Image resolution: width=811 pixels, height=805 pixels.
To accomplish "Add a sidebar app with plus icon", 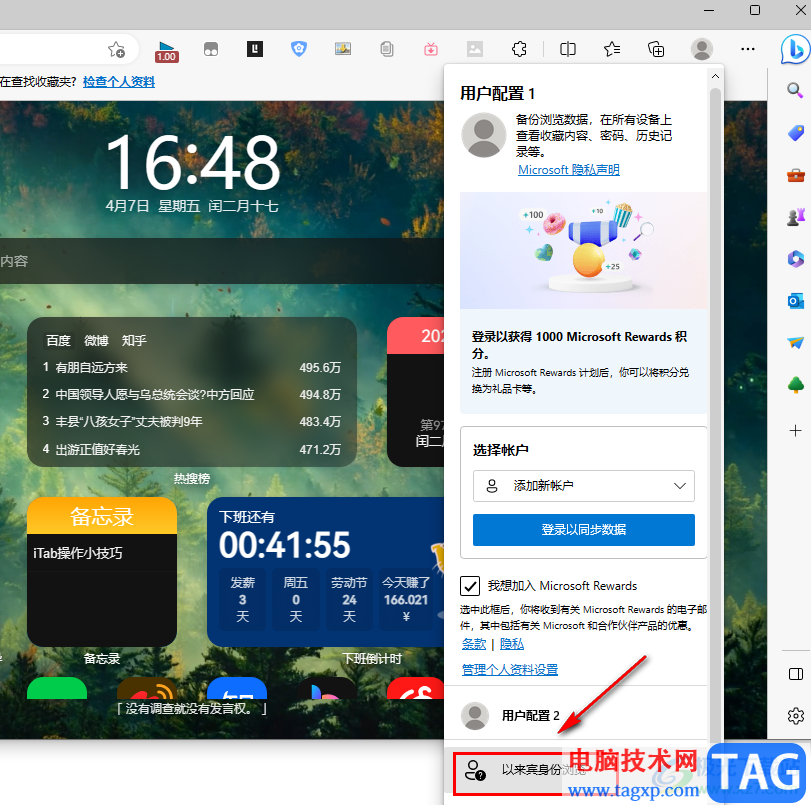I will pos(795,430).
